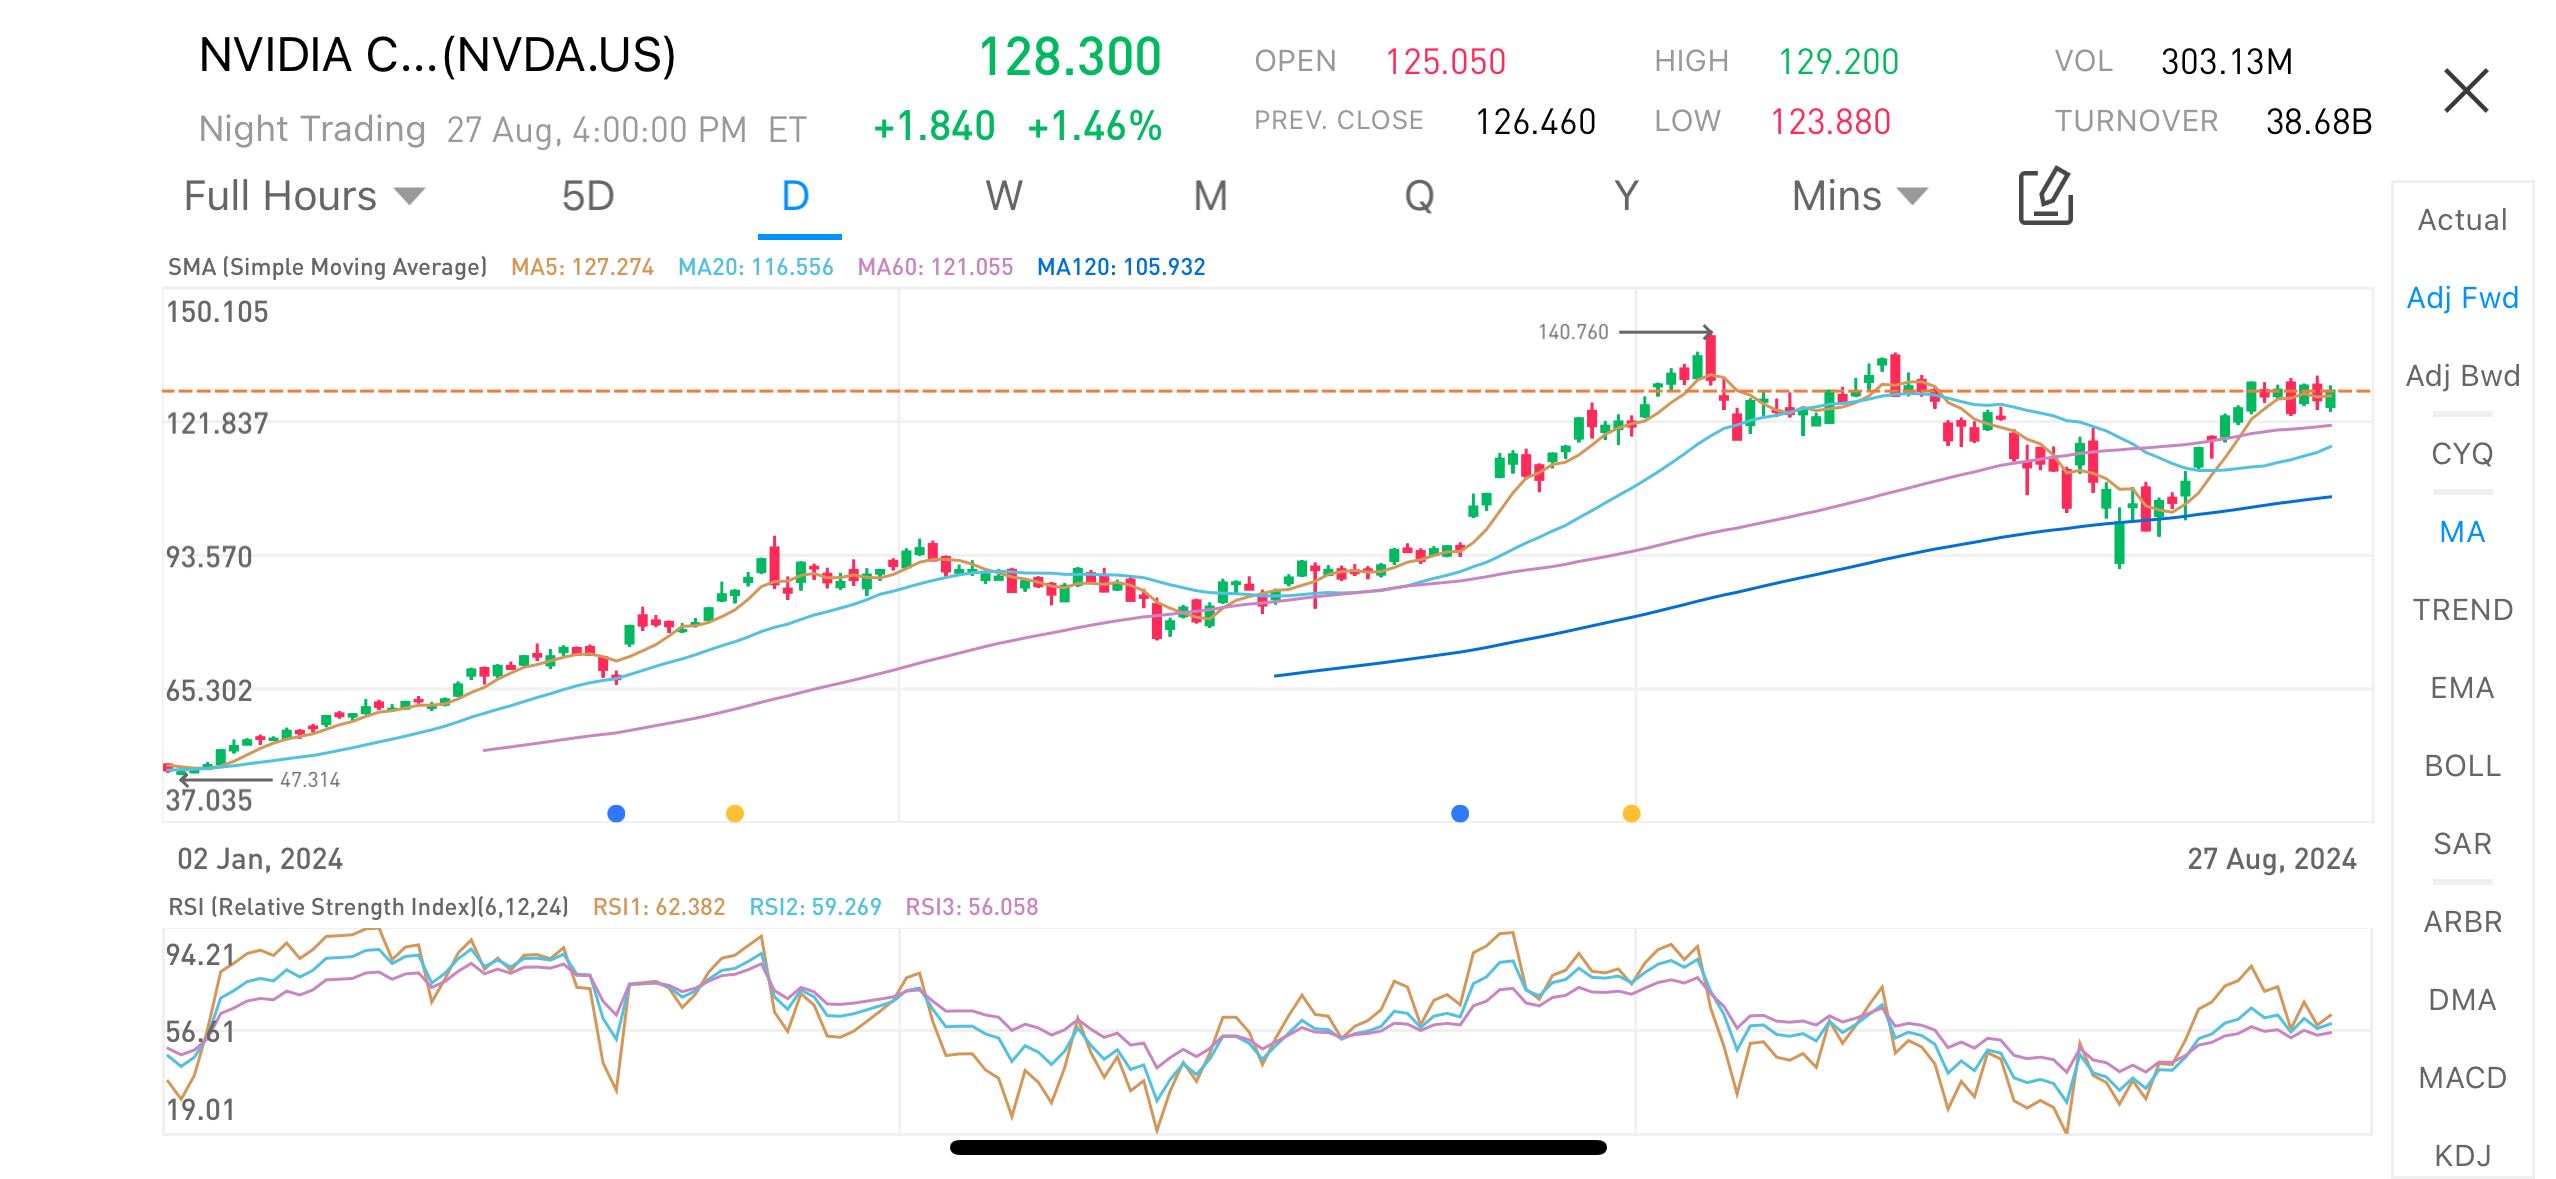Select the KDJ sub-chart indicator

click(2462, 1156)
